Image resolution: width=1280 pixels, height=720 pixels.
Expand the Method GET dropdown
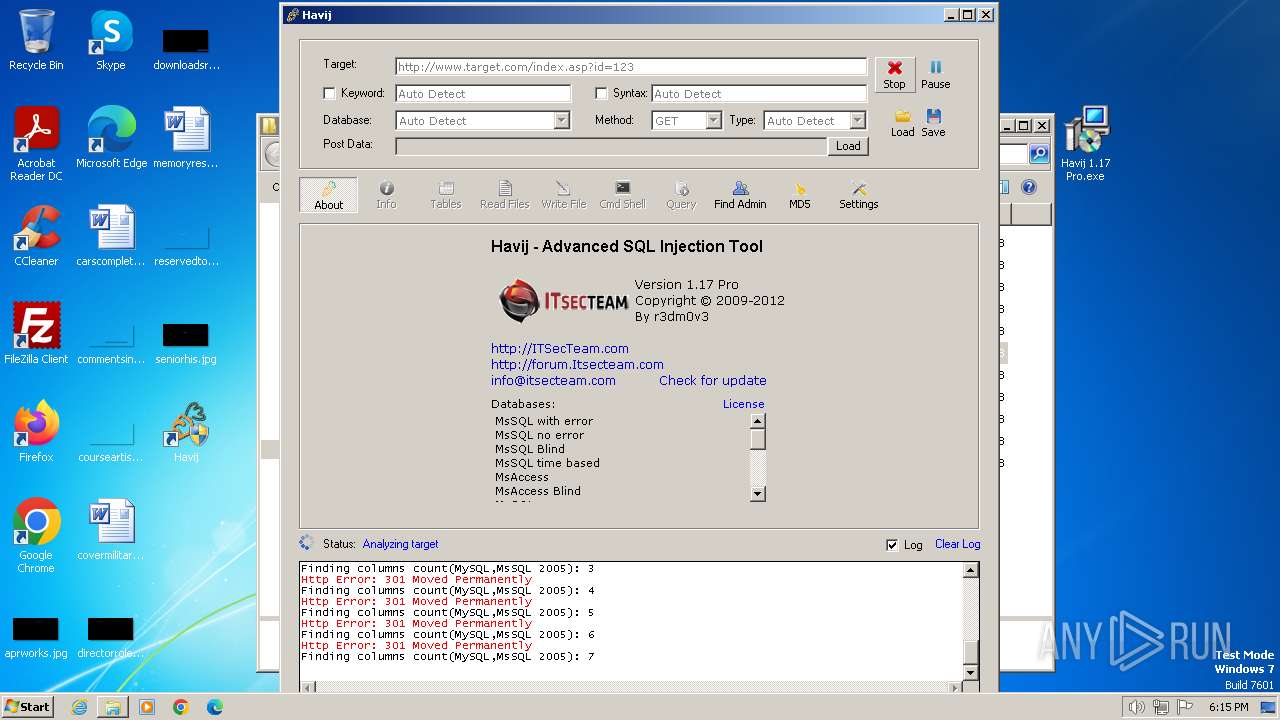pyautogui.click(x=713, y=120)
